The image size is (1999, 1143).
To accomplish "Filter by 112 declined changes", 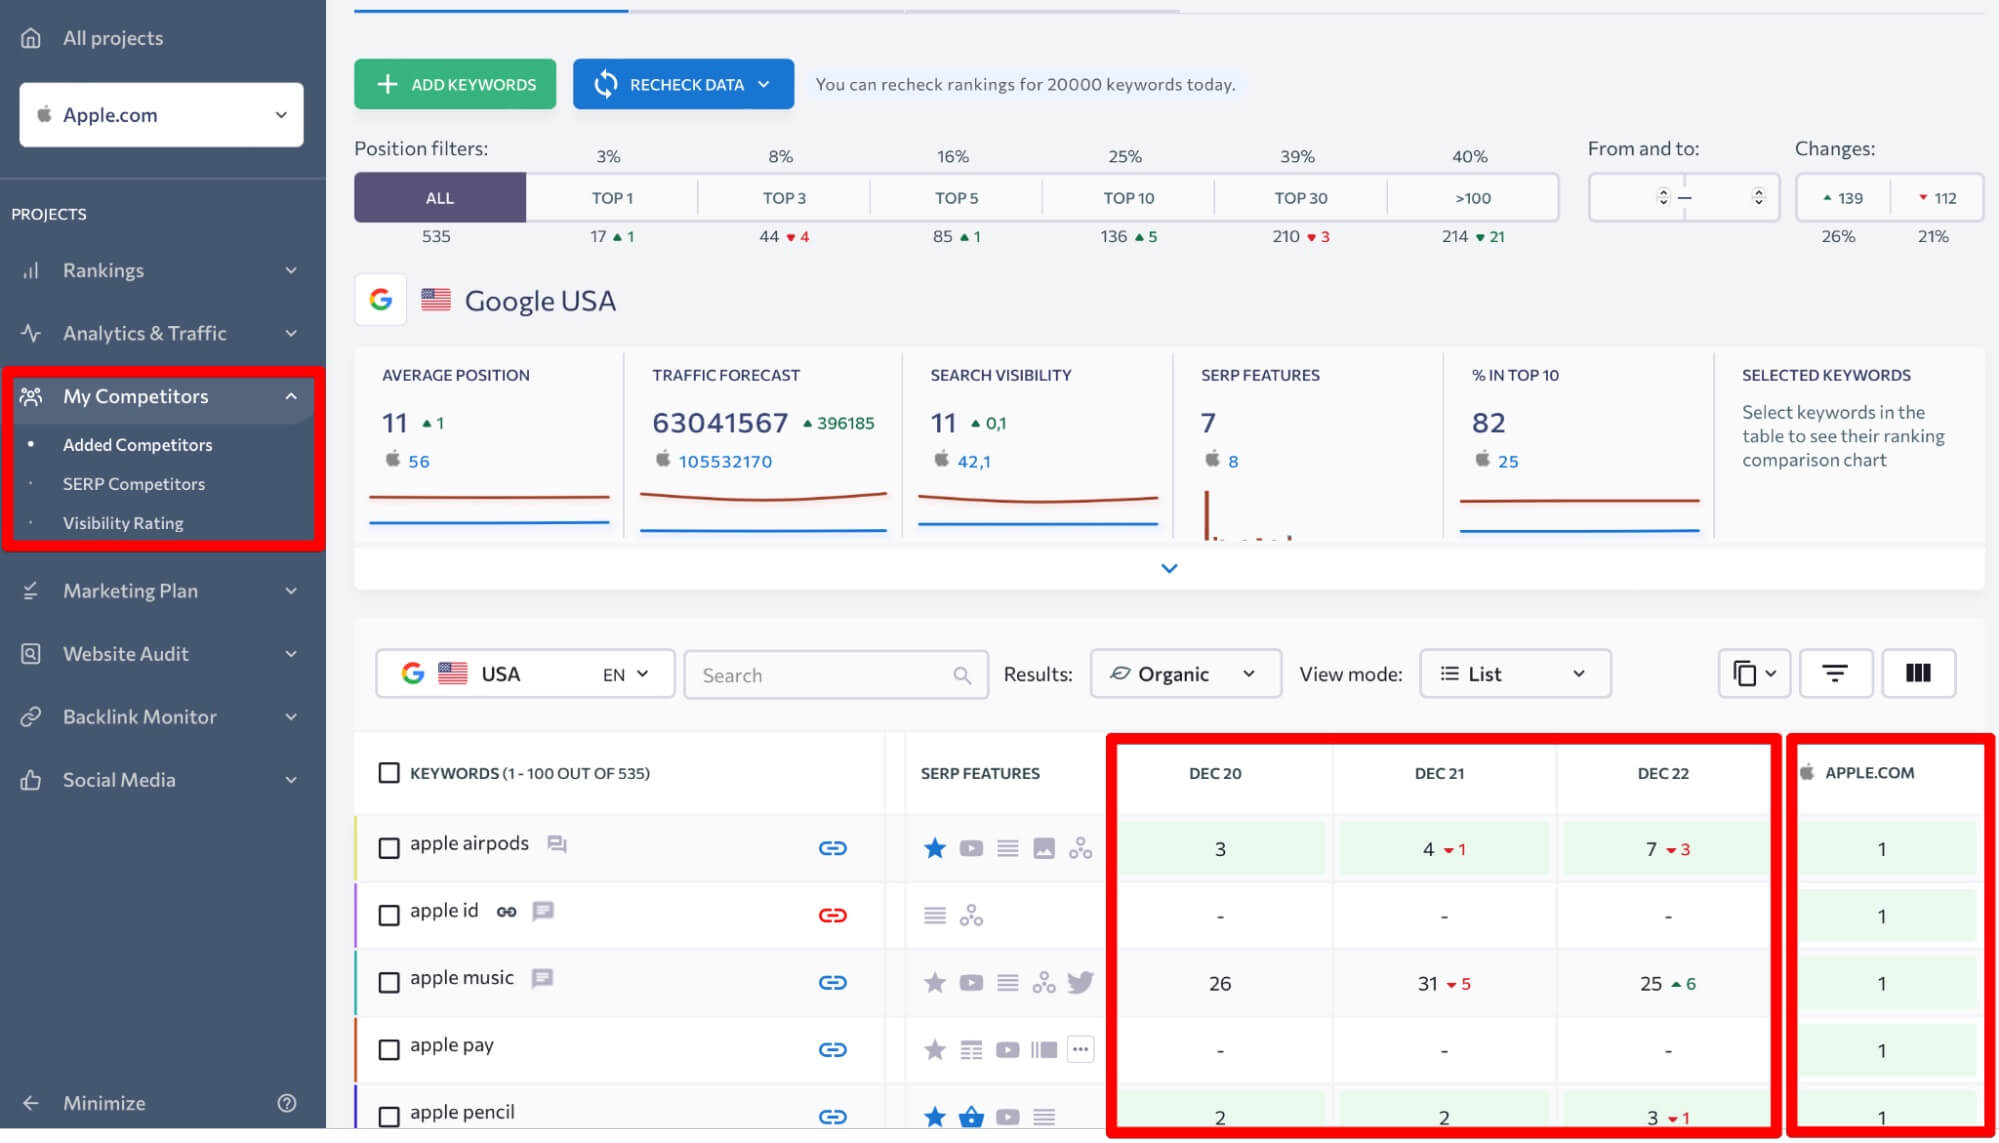I will pos(1937,197).
